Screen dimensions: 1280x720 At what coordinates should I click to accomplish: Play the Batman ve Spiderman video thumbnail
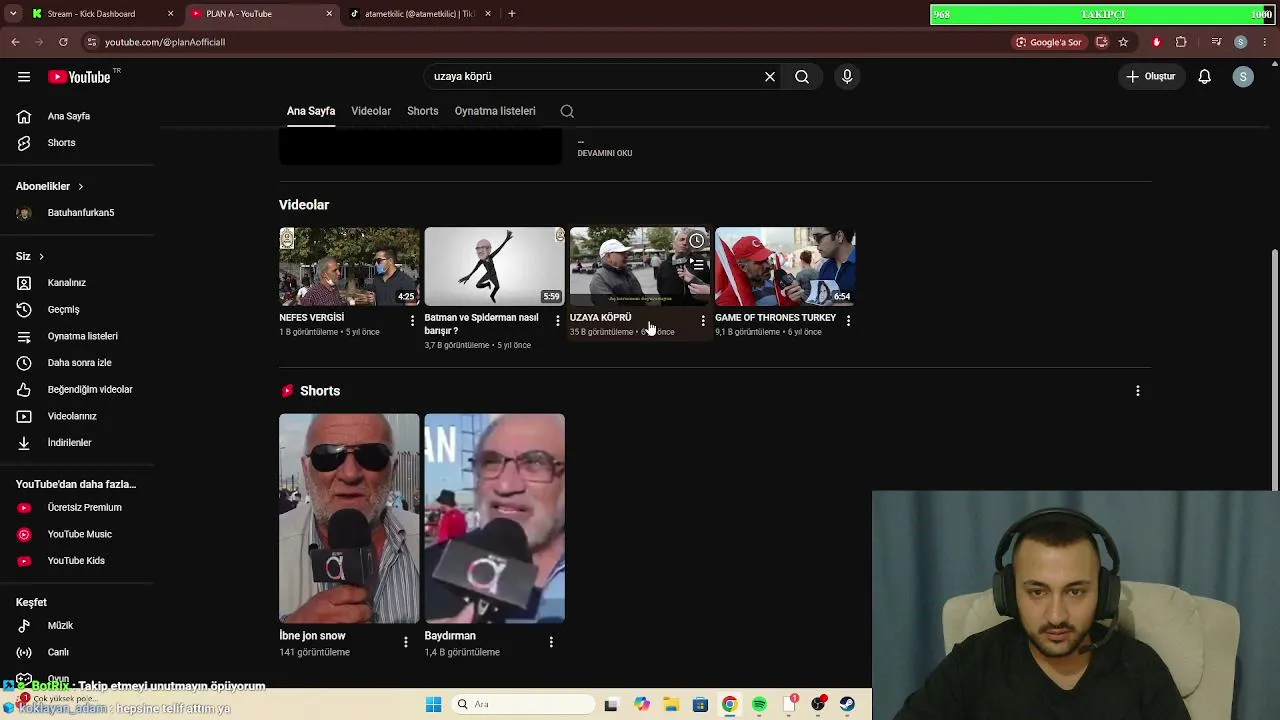click(x=494, y=266)
